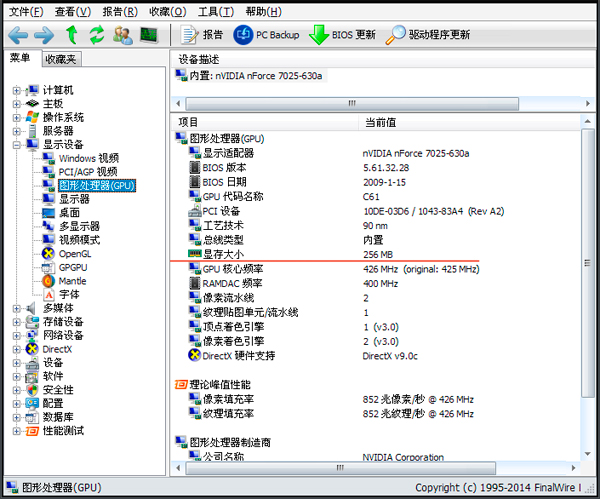Select the 像素填充率 row
600x499 pixels.
point(375,399)
